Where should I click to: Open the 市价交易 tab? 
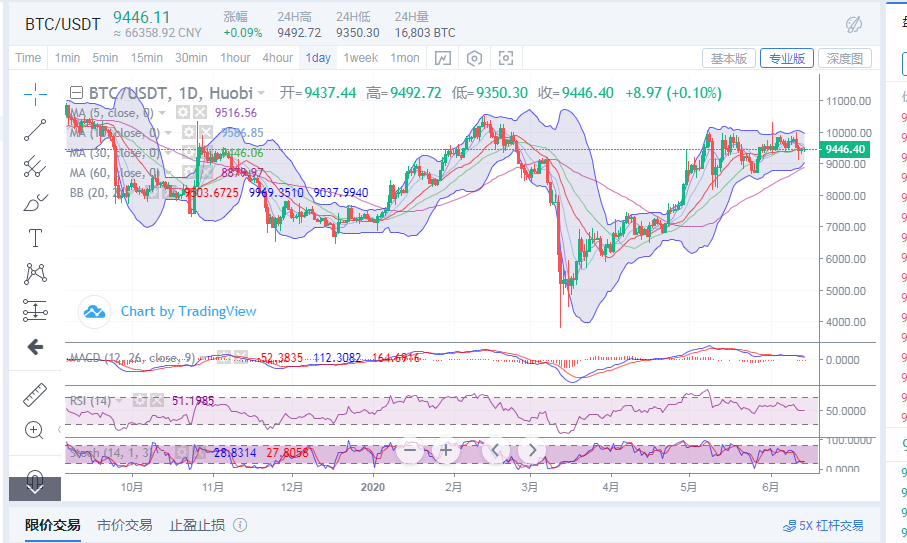(x=125, y=525)
